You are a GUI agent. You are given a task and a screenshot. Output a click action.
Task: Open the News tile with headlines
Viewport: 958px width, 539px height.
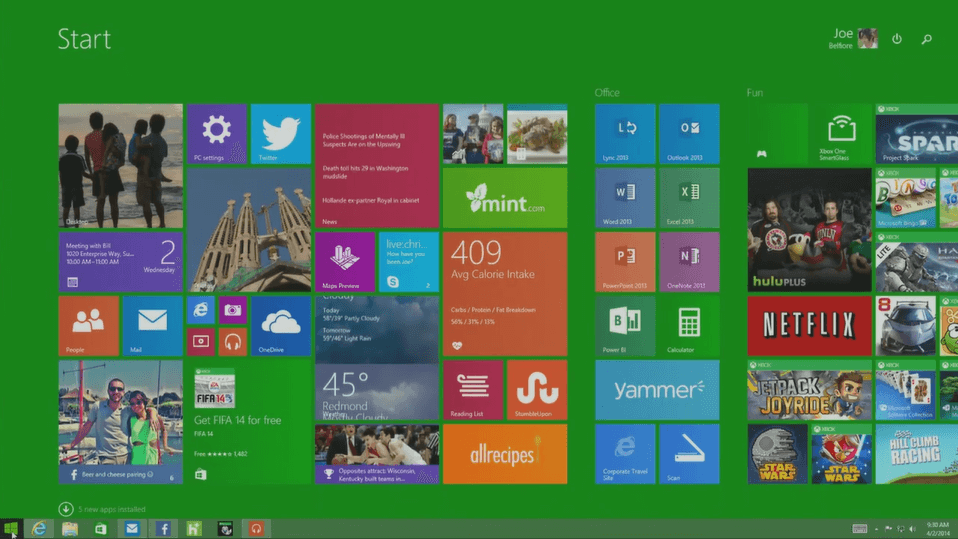[x=377, y=166]
